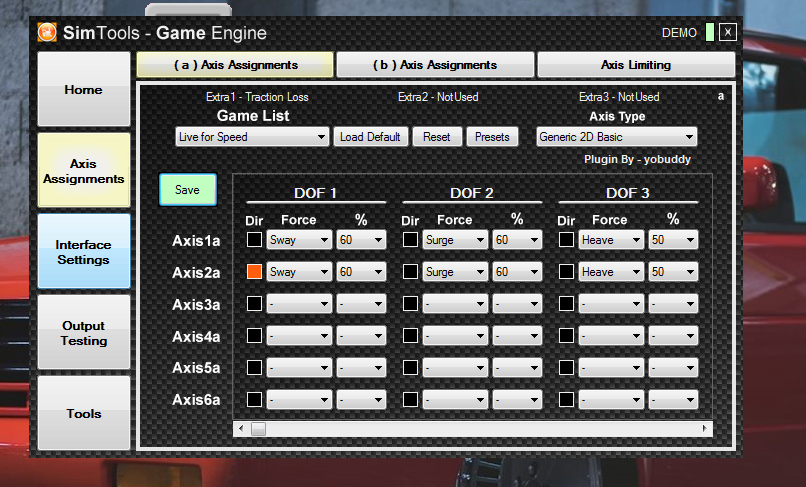Open Axis2a DOF 3 Heave force dropdown

click(611, 272)
